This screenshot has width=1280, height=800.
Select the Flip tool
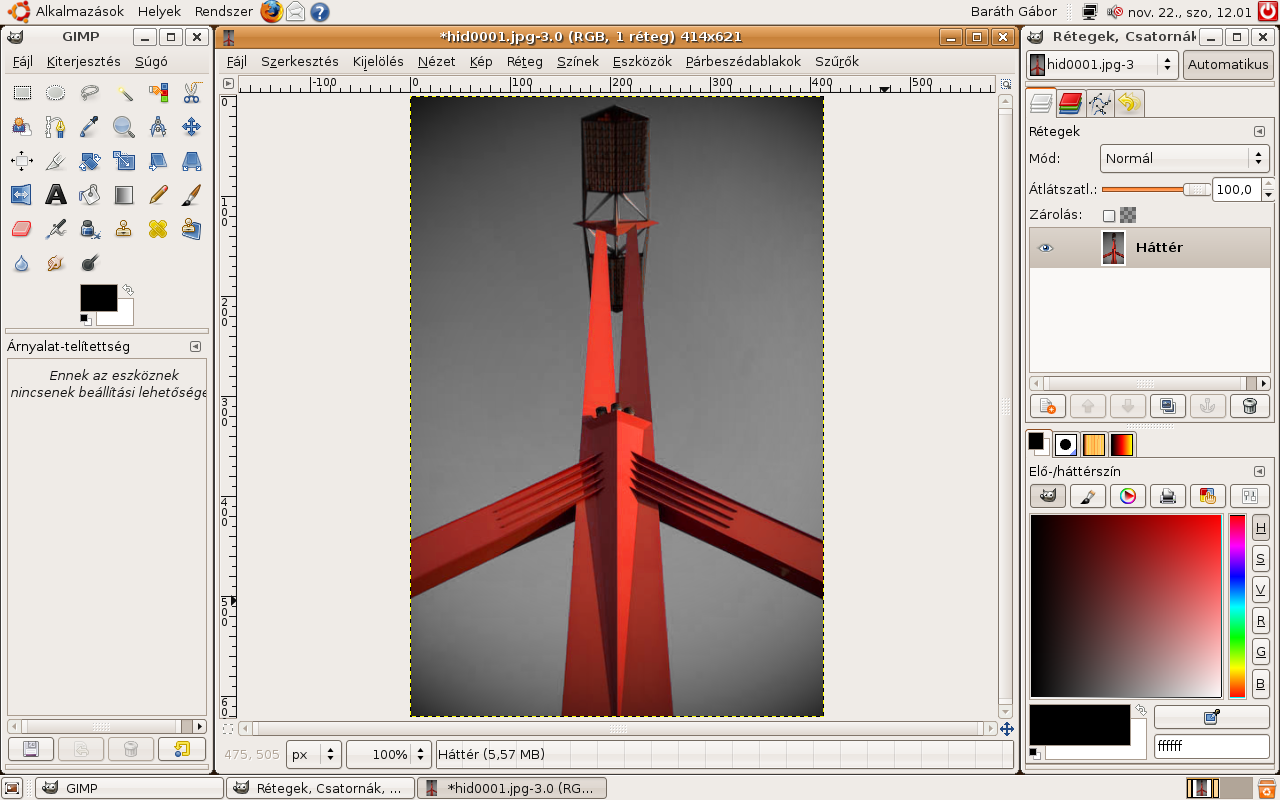click(x=22, y=195)
